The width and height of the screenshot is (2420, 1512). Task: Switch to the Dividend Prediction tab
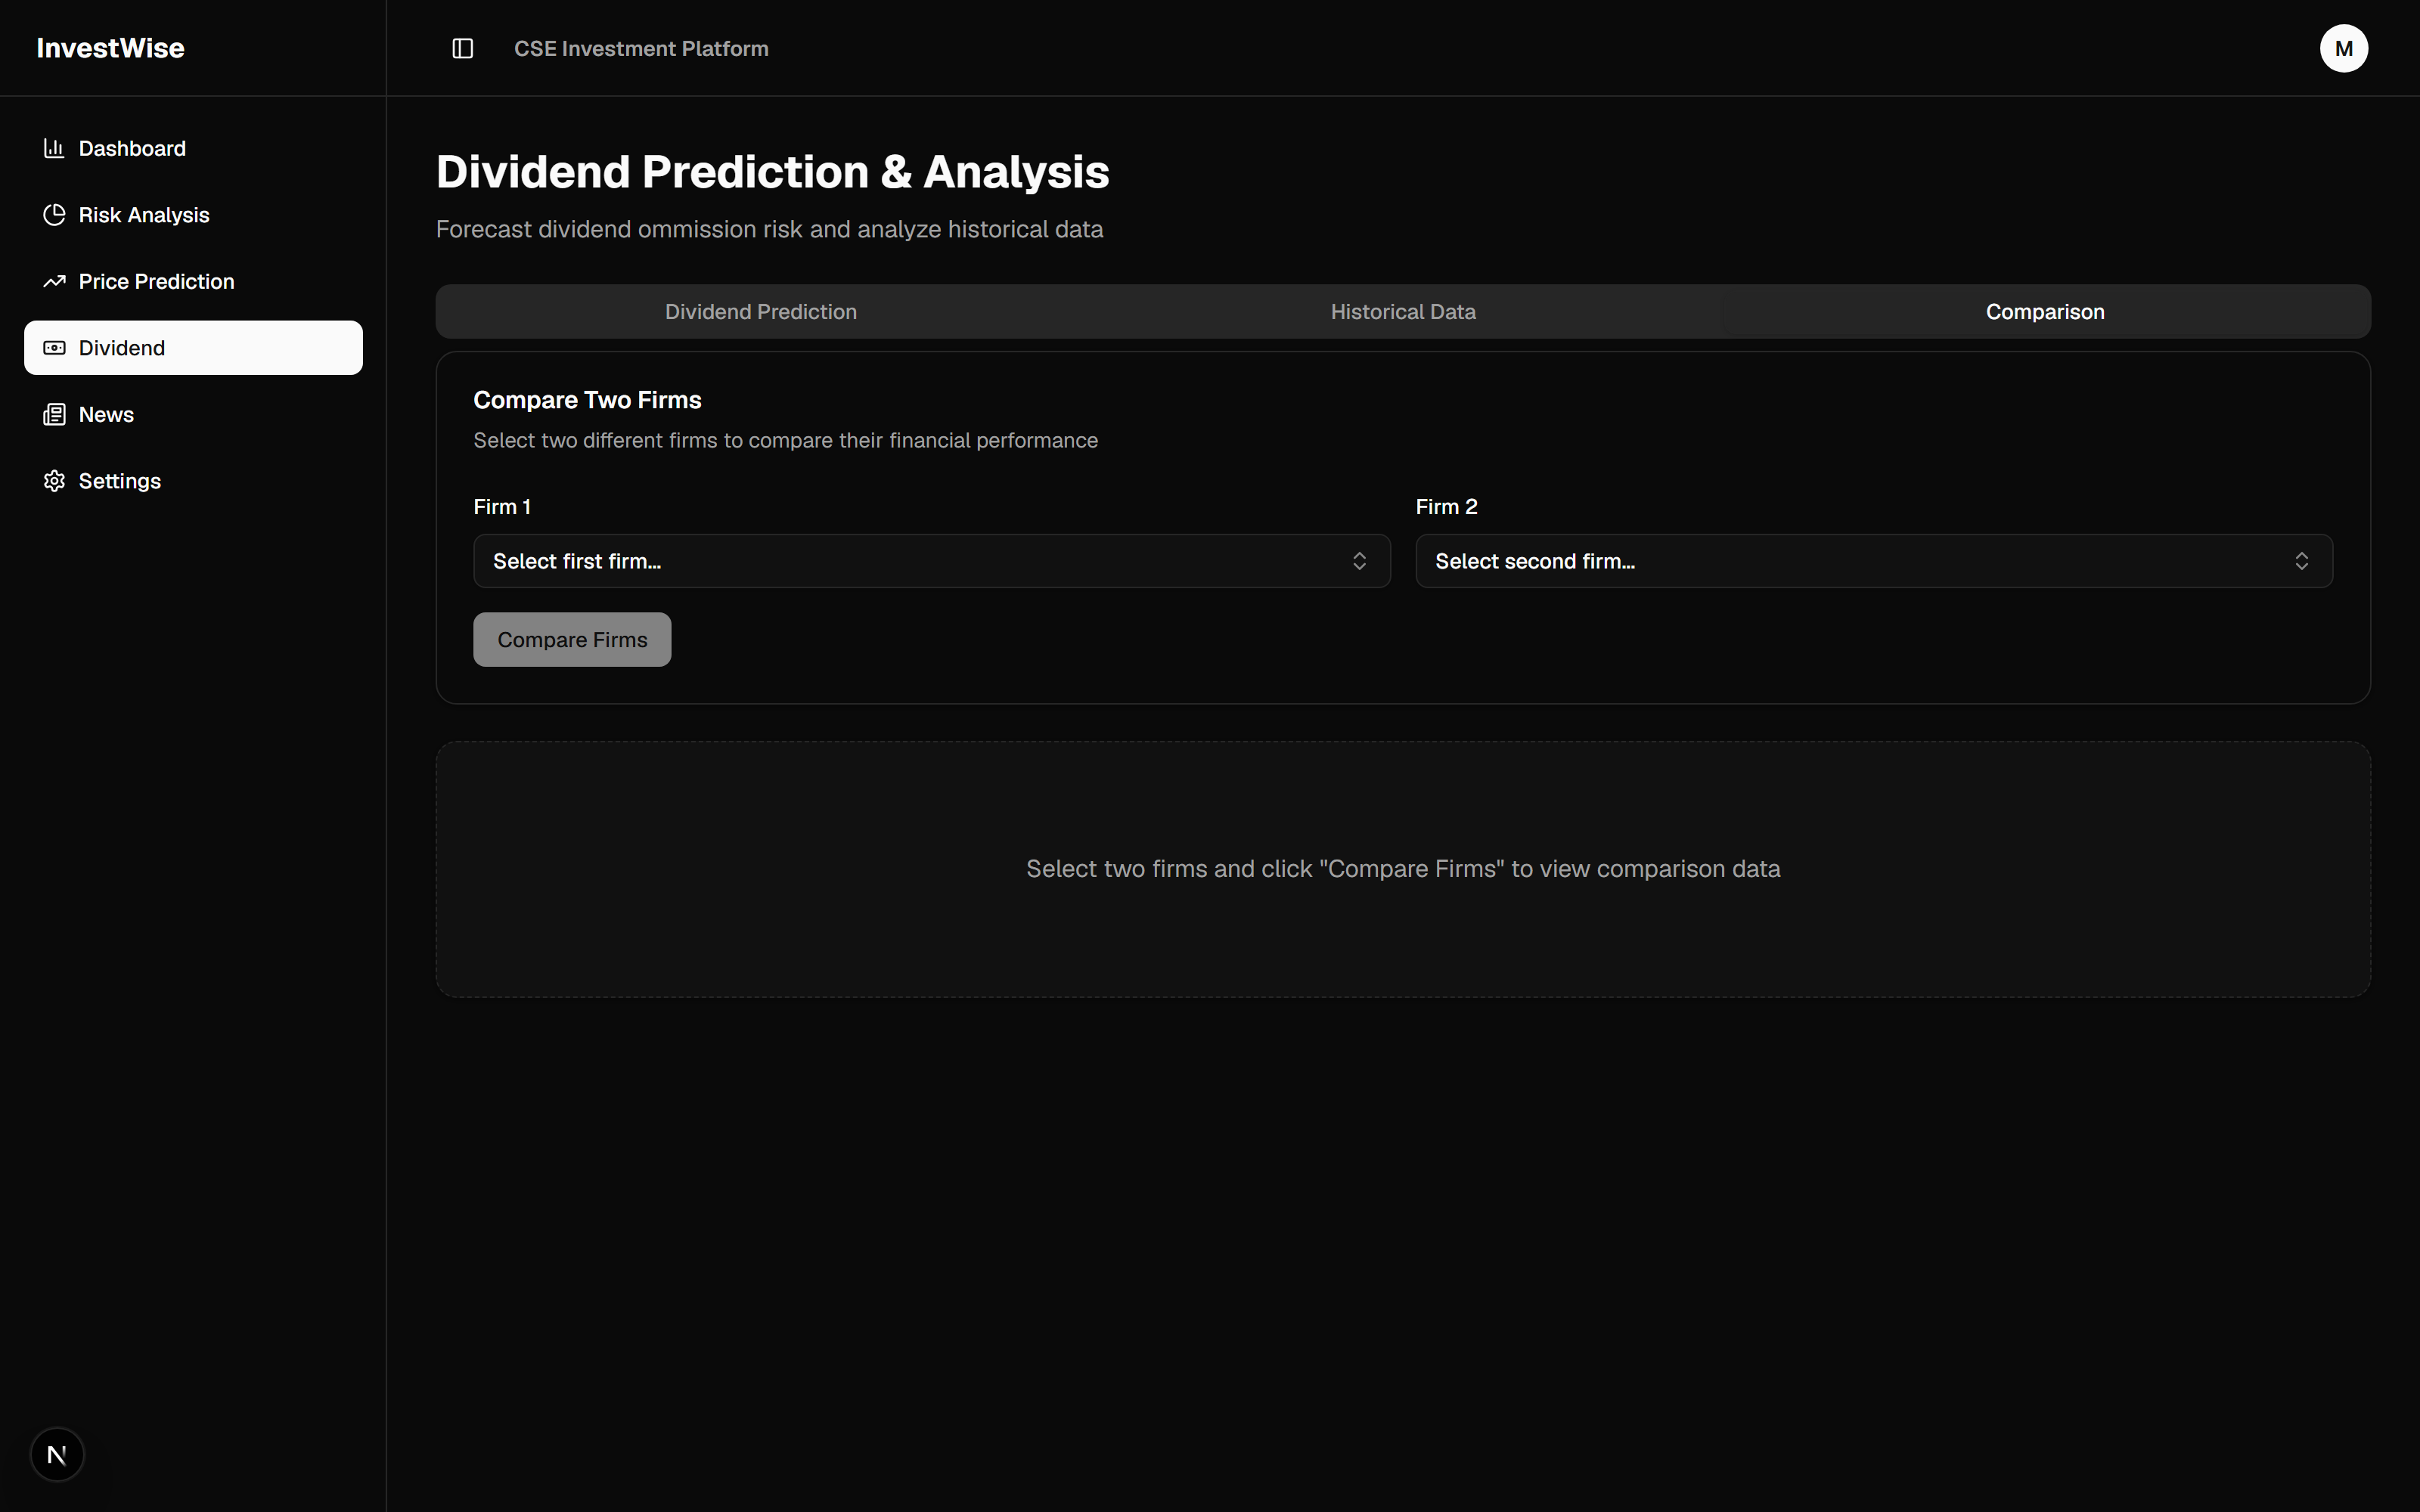[x=760, y=312]
